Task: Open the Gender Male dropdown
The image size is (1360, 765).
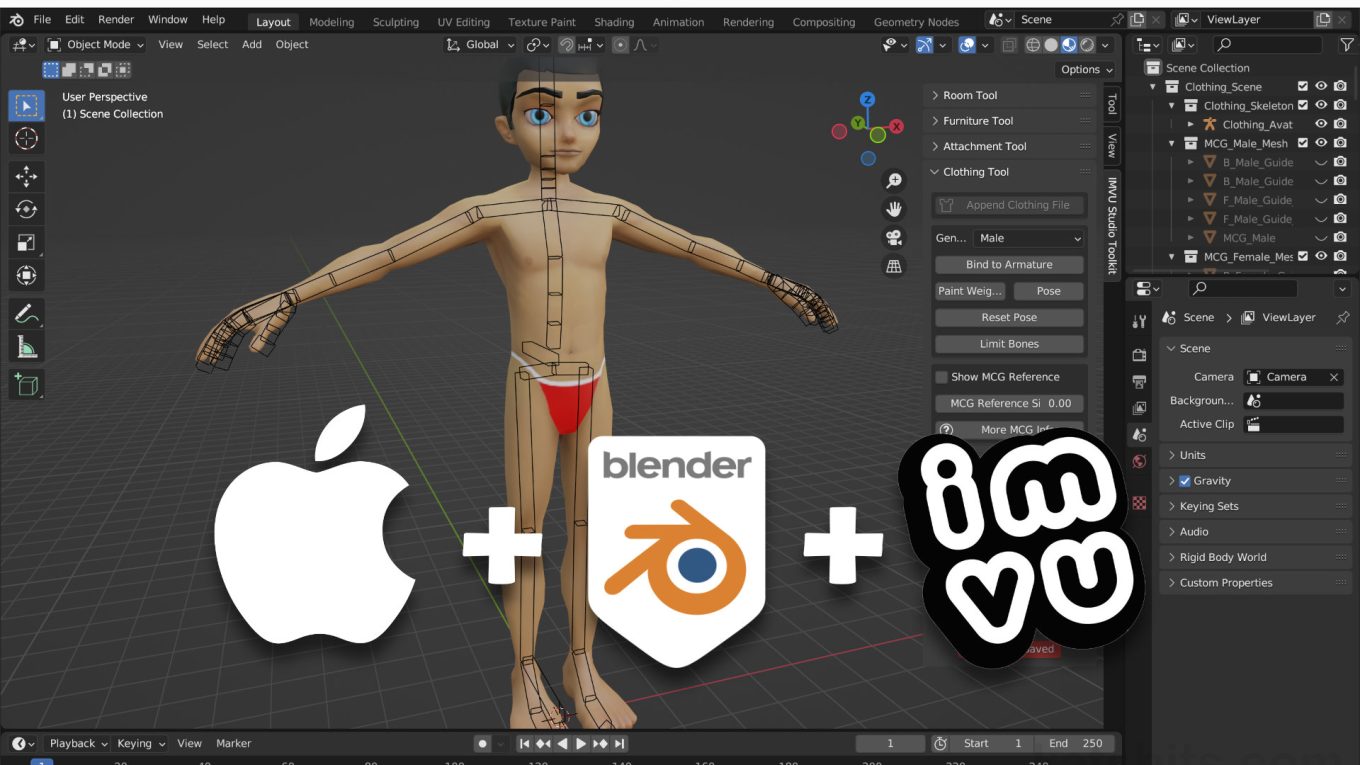Action: [x=1029, y=238]
